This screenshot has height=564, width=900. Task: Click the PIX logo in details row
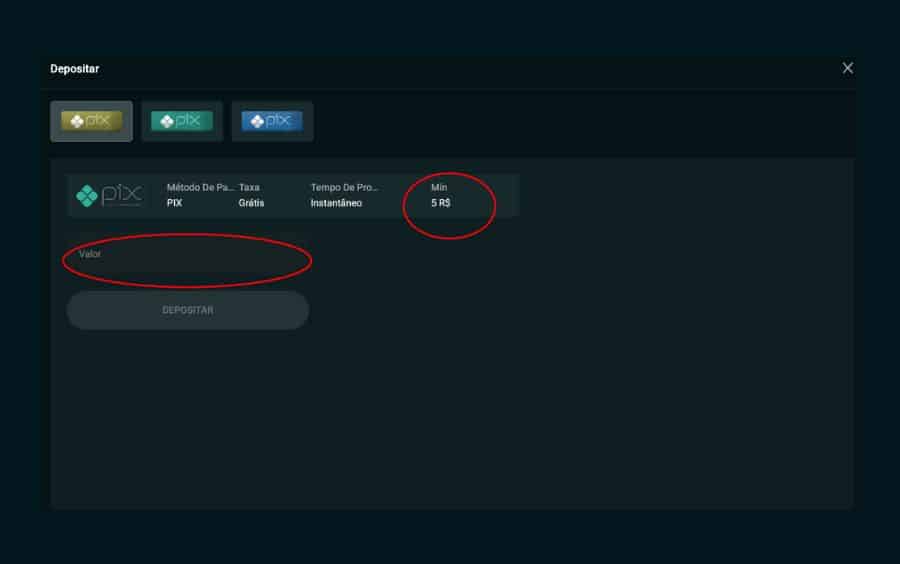(x=109, y=195)
